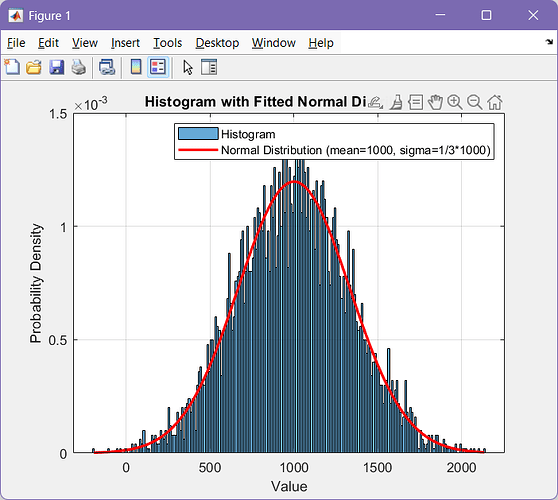This screenshot has width=558, height=500.
Task: Expand the axes export menu icon
Action: pyautogui.click(x=375, y=102)
